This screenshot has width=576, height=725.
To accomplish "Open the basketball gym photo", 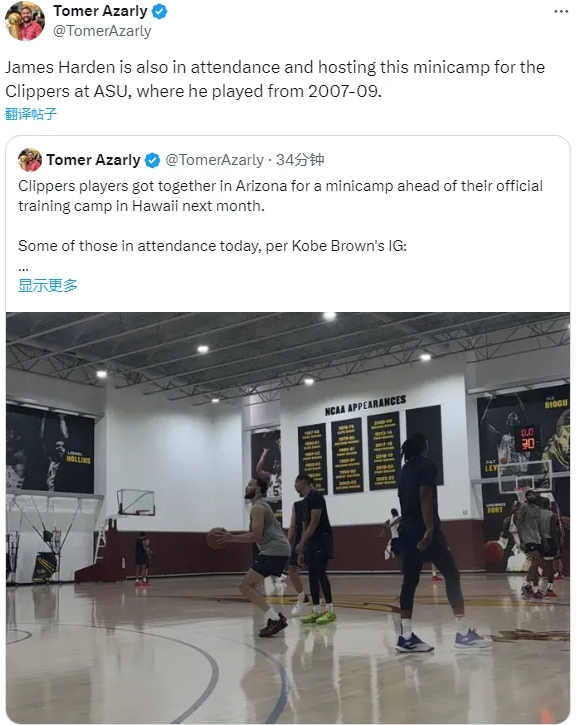I will point(288,517).
